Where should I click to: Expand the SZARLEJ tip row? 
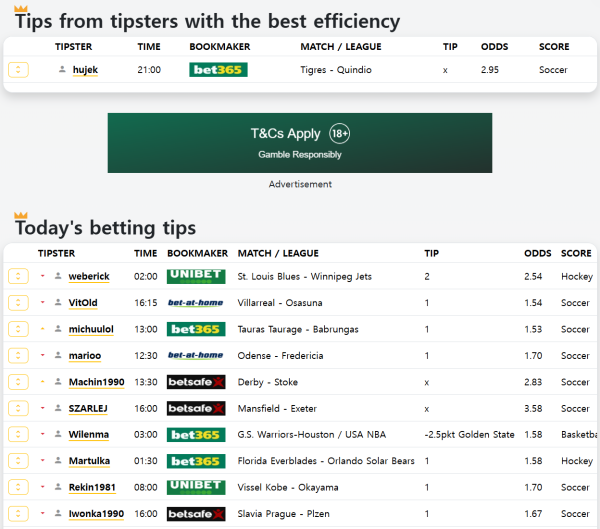click(x=18, y=408)
